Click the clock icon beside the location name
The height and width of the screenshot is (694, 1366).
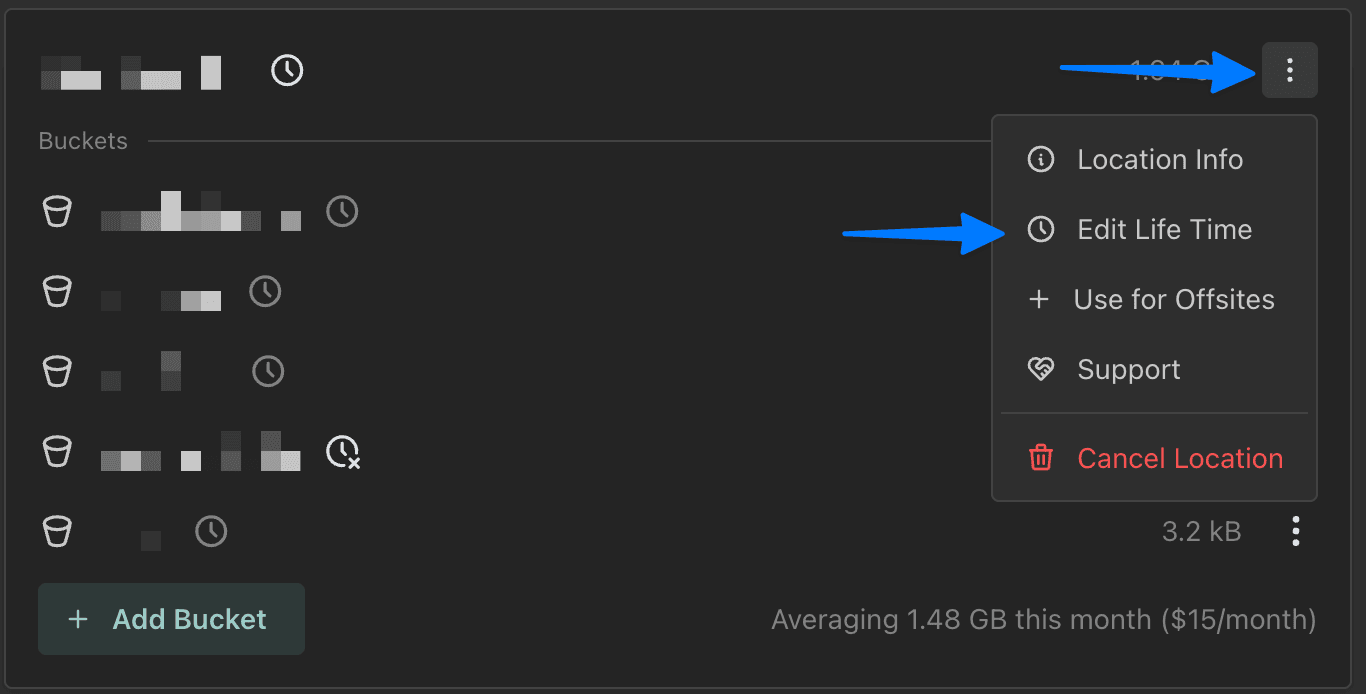coord(287,70)
